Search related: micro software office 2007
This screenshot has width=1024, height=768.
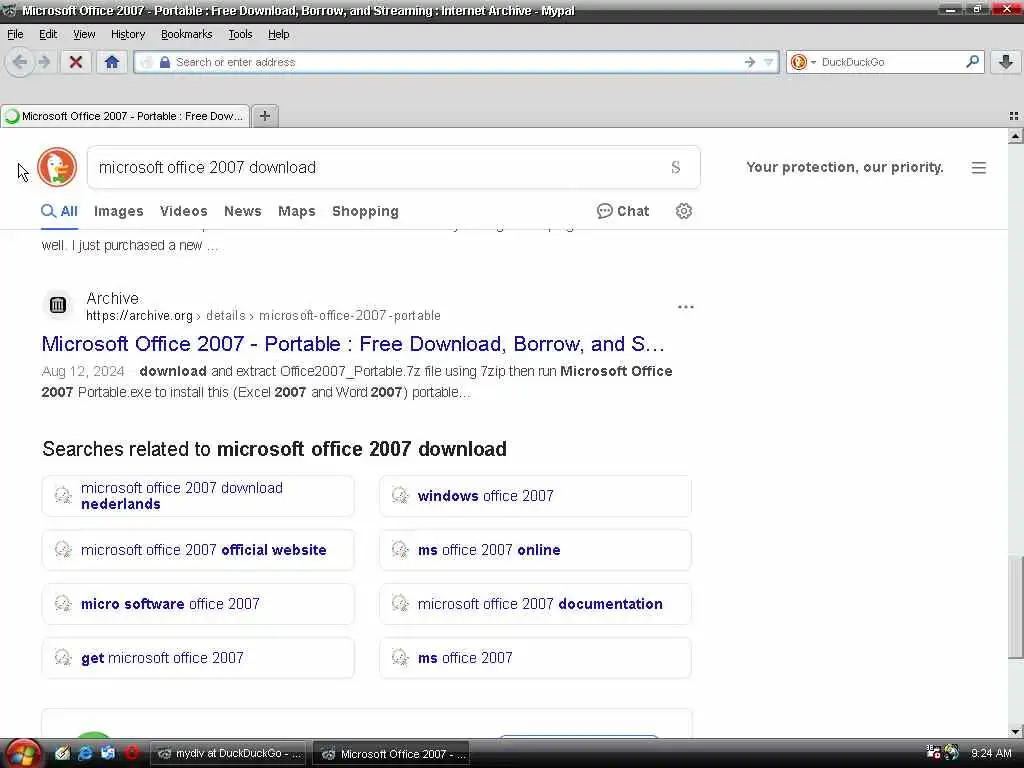[x=198, y=603]
